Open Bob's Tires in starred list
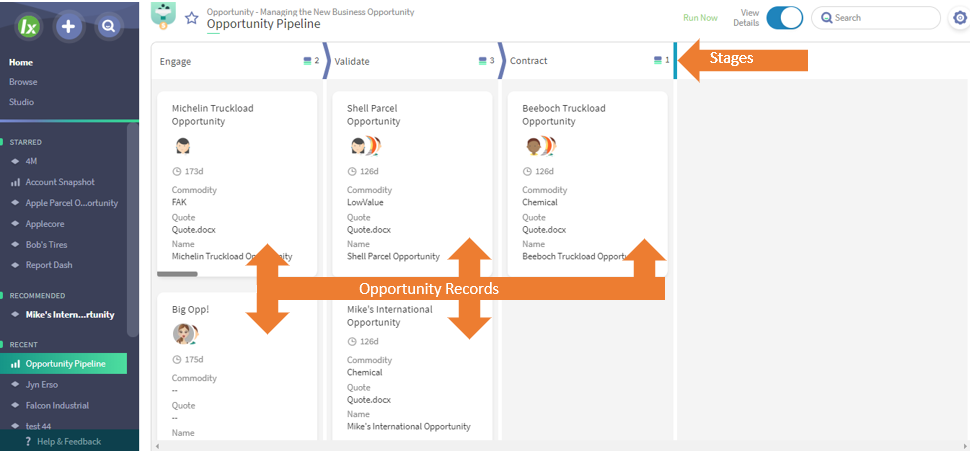 (x=46, y=244)
